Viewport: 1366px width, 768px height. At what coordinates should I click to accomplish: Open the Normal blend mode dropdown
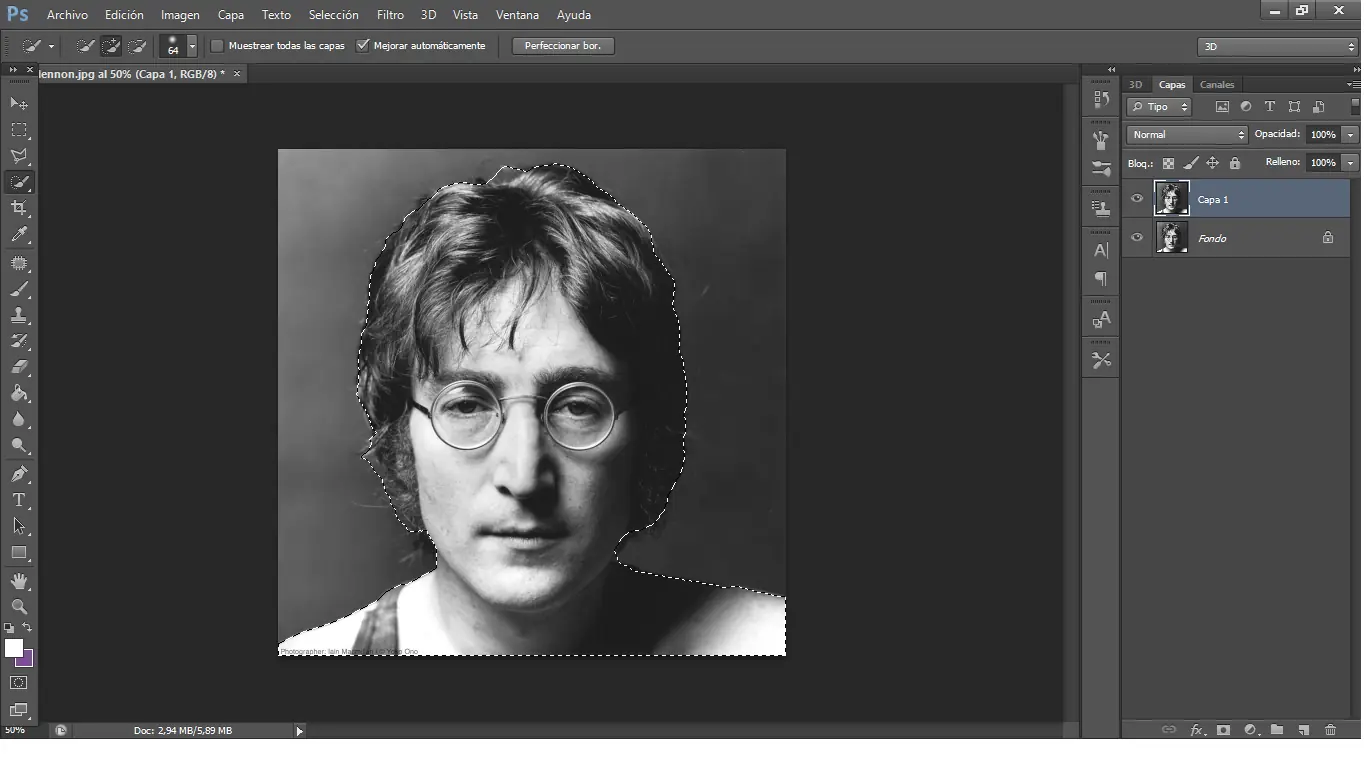pos(1187,135)
